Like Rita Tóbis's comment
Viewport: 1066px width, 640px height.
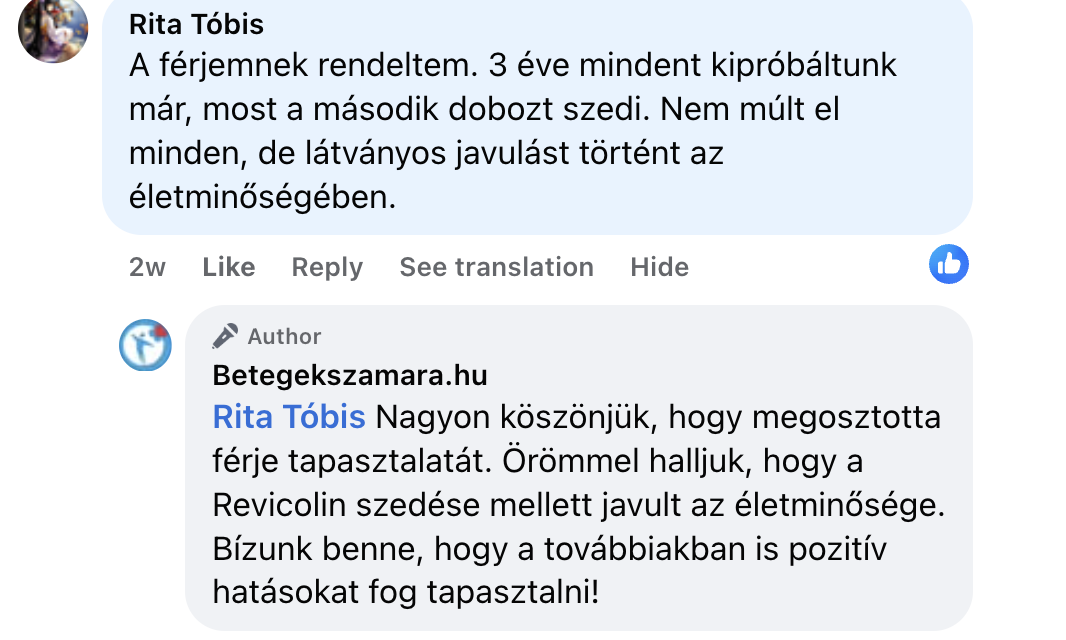(x=228, y=267)
